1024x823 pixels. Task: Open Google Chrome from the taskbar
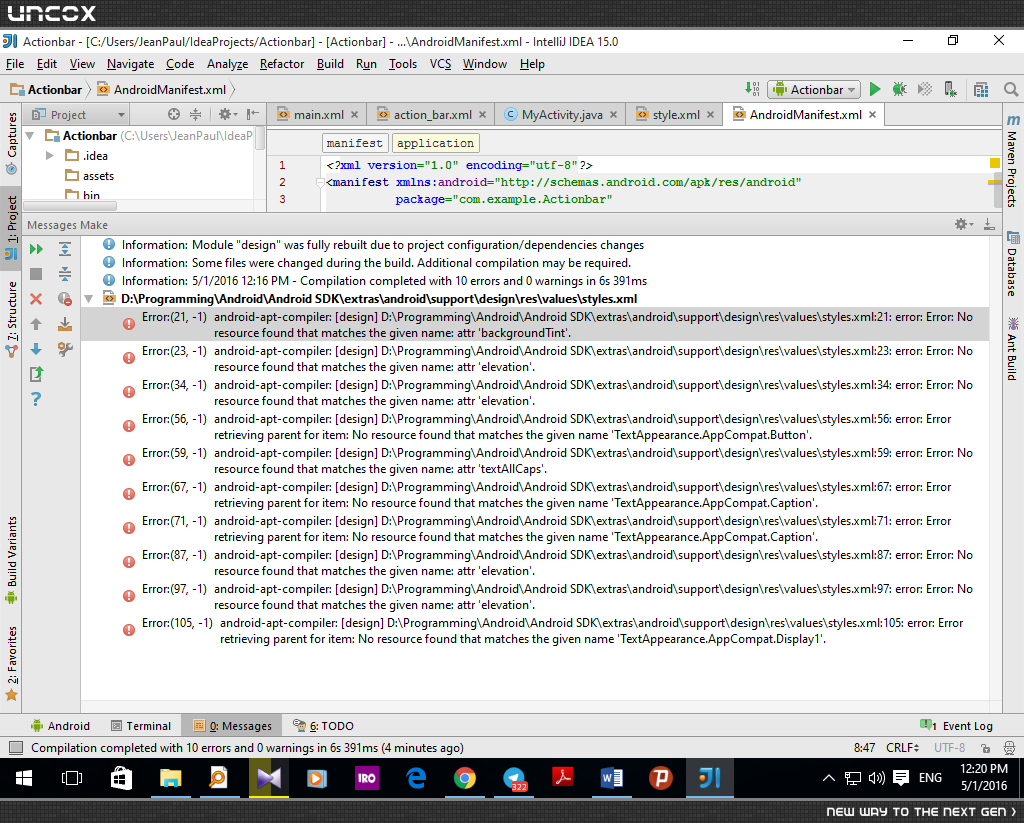click(464, 777)
